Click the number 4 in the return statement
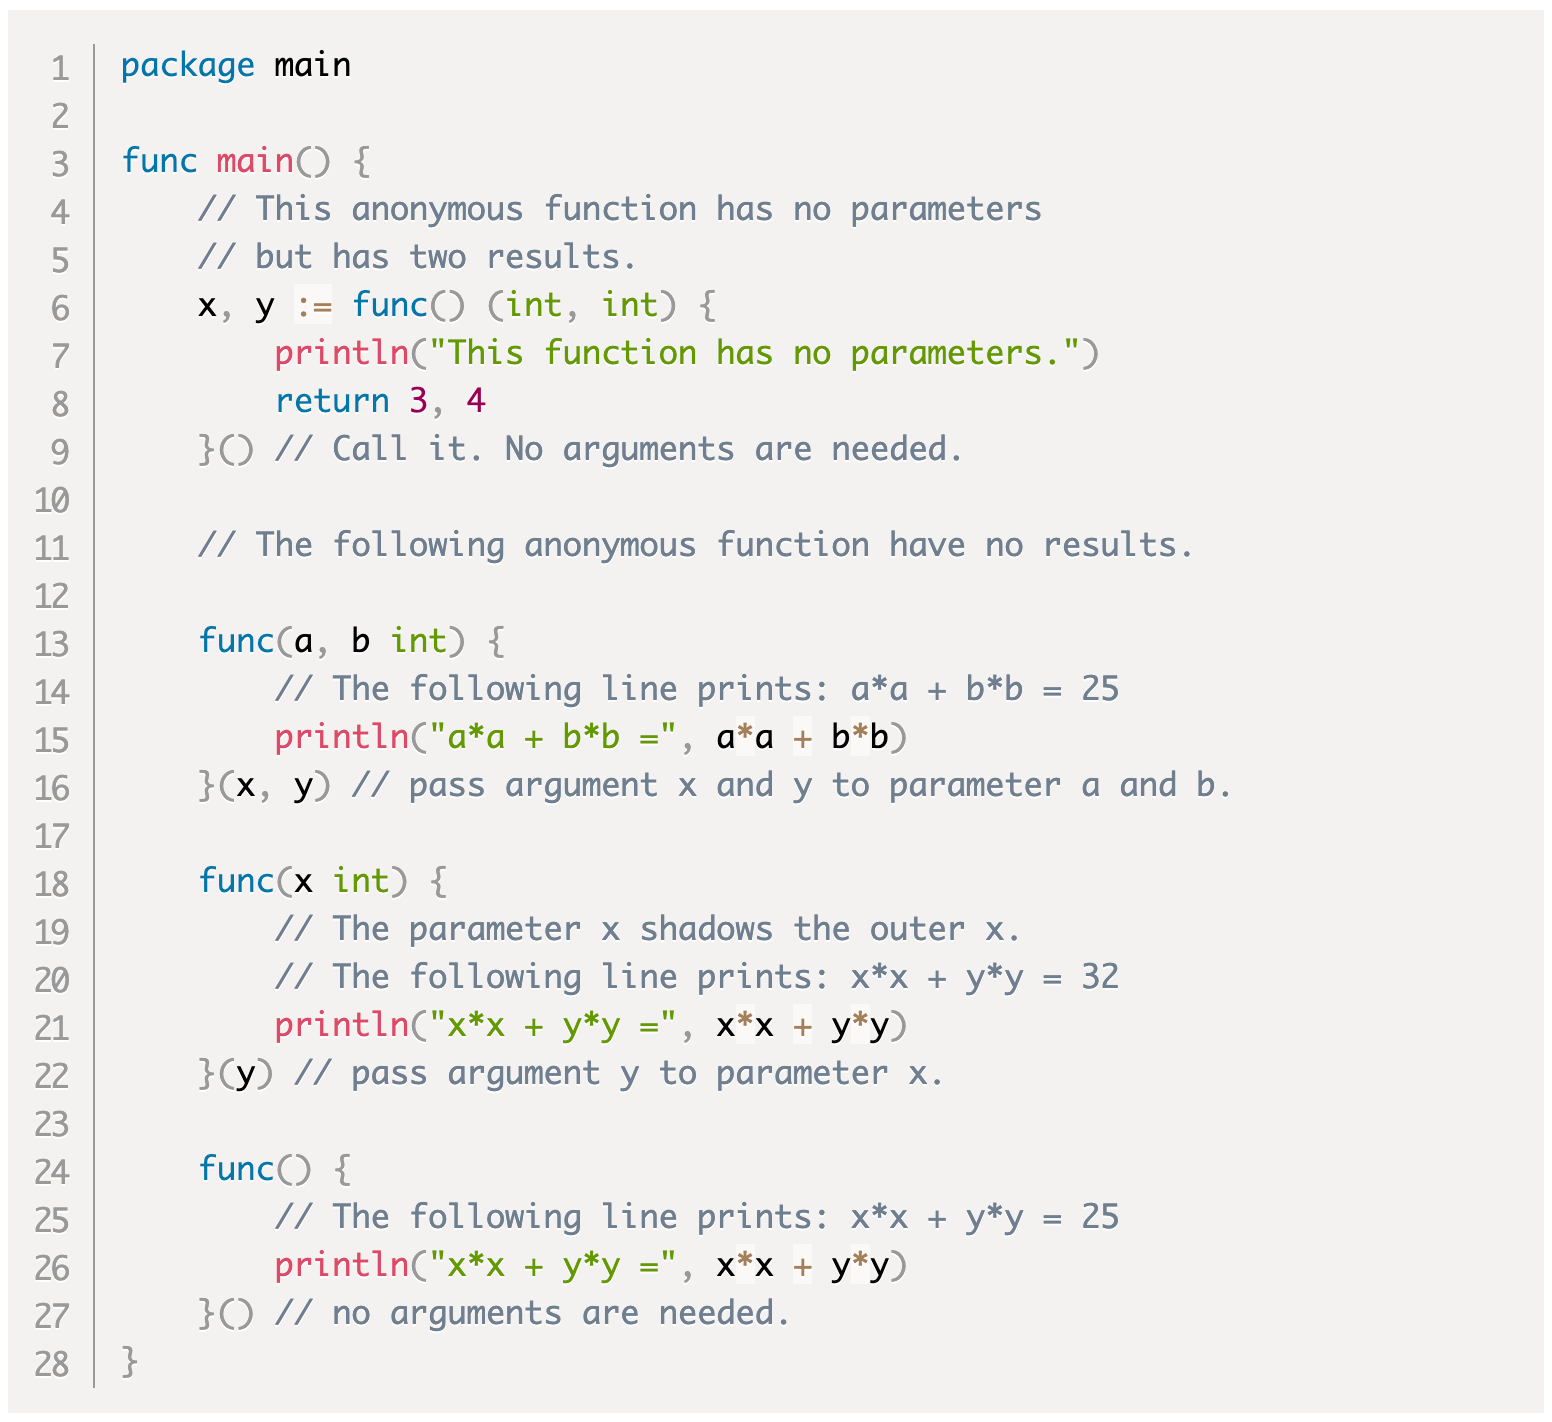Screen dimensions: 1552x1422 (476, 401)
